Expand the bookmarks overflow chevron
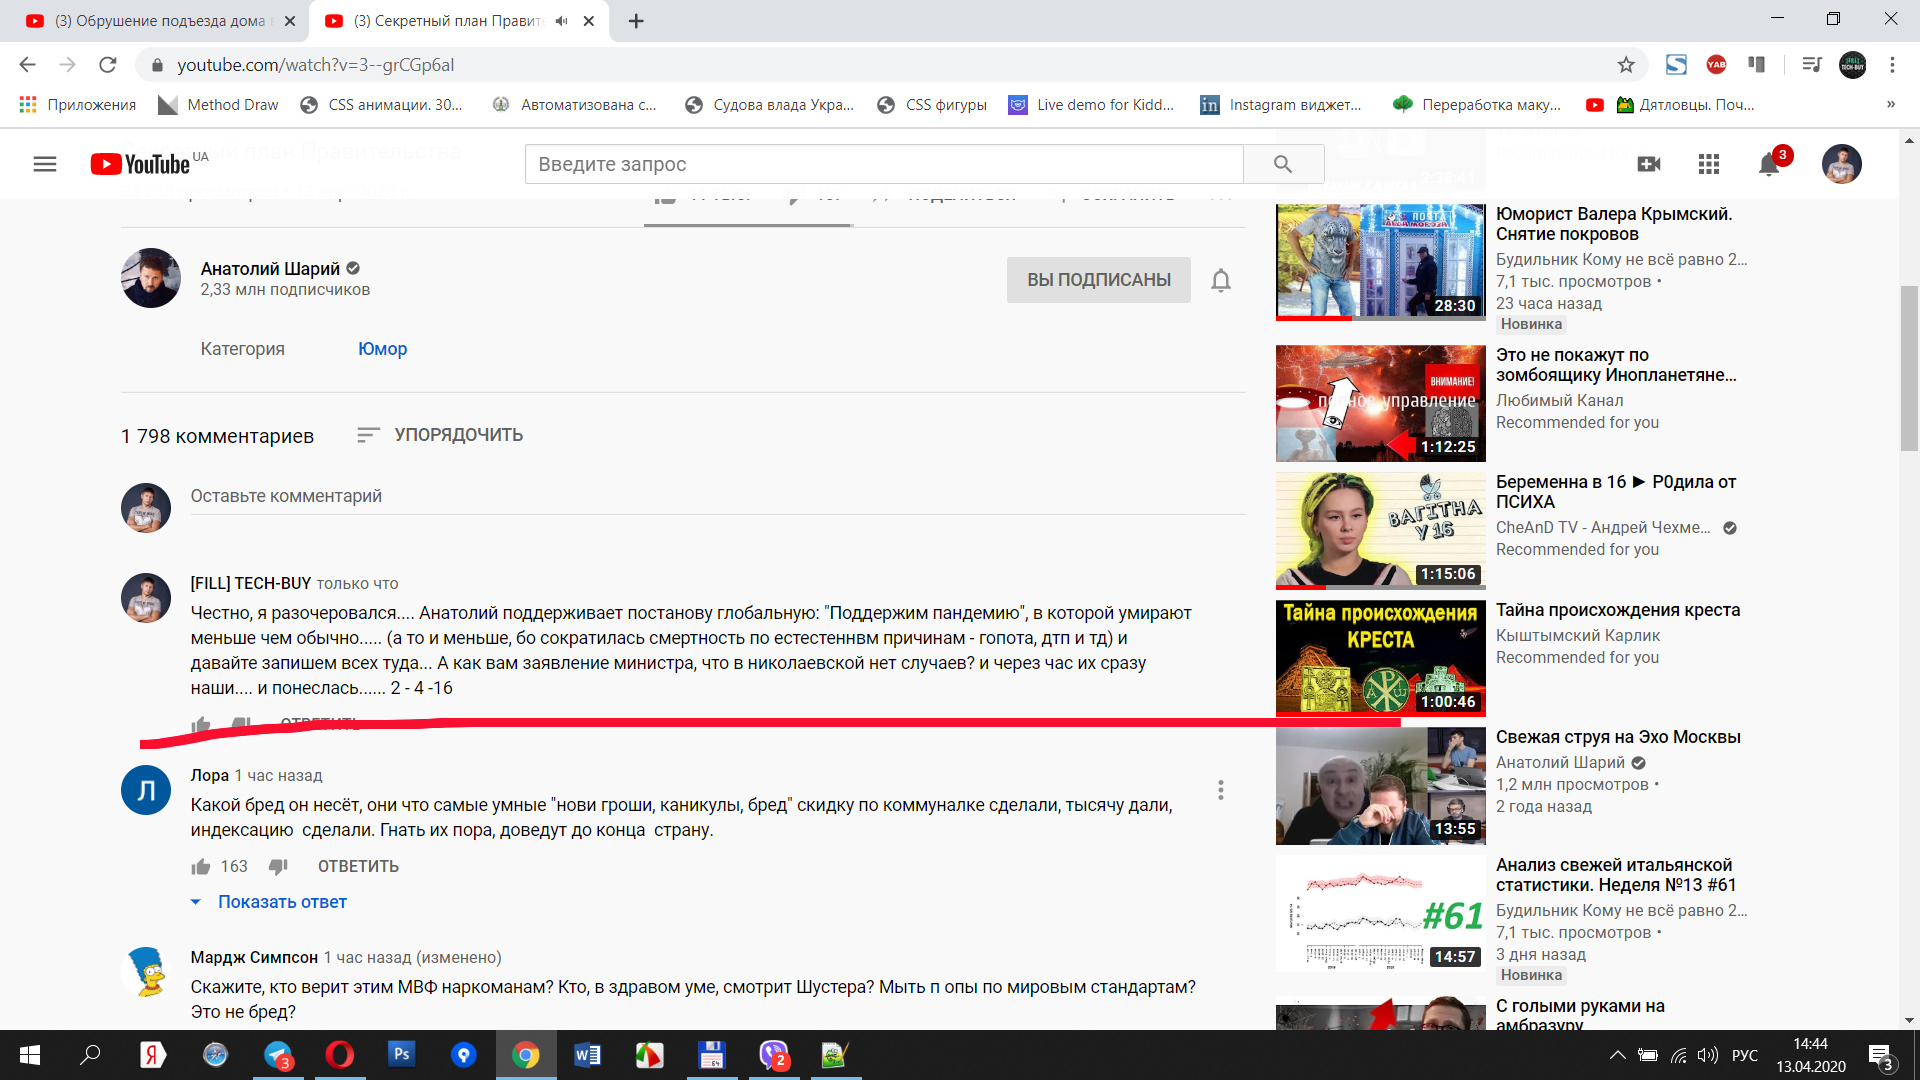 point(1890,105)
